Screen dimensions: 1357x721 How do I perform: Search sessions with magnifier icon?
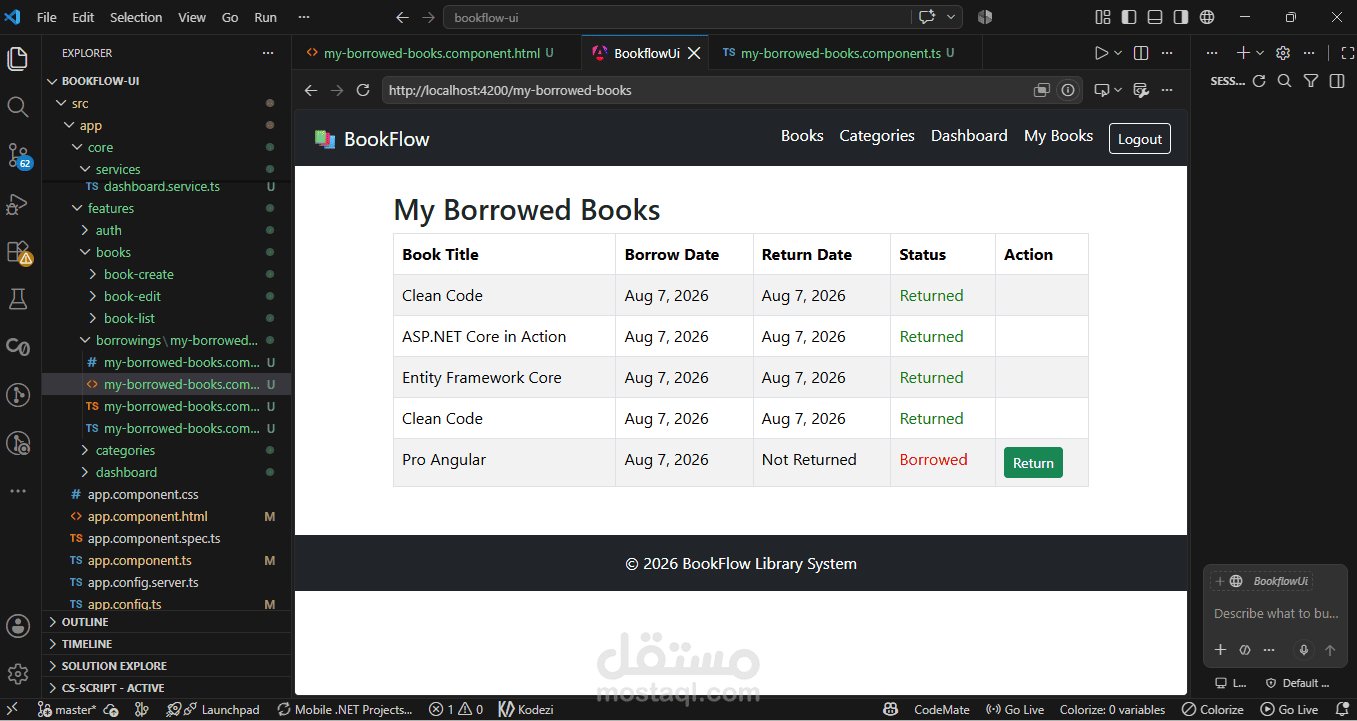1285,81
